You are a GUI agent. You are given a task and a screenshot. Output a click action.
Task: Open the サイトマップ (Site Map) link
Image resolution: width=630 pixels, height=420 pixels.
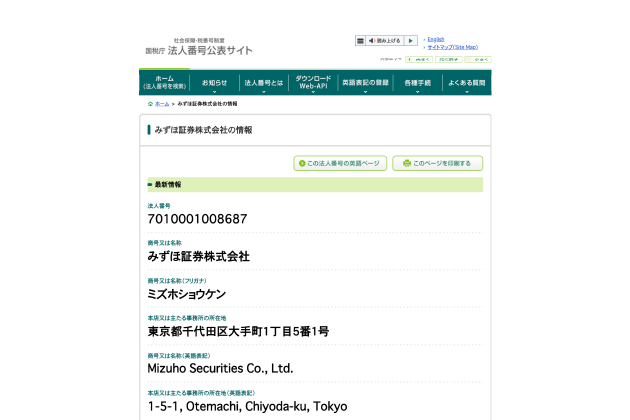(452, 47)
